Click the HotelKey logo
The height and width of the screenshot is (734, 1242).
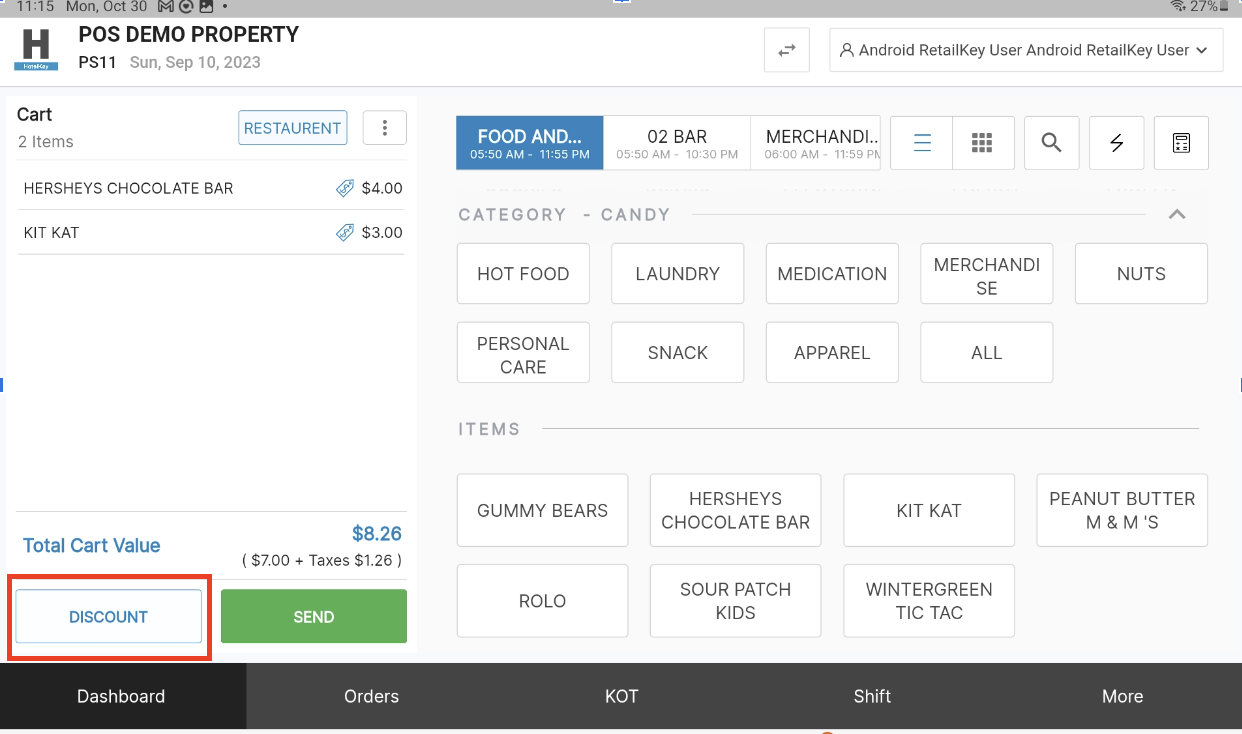[36, 50]
